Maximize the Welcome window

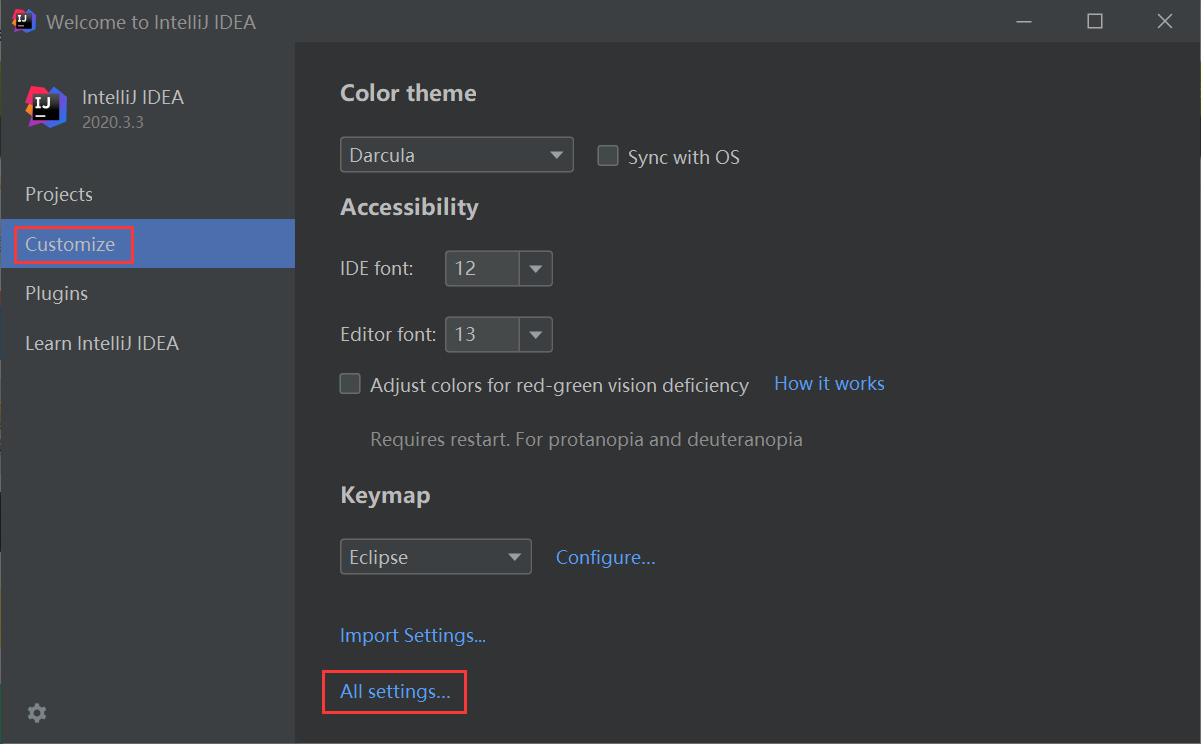point(1095,21)
